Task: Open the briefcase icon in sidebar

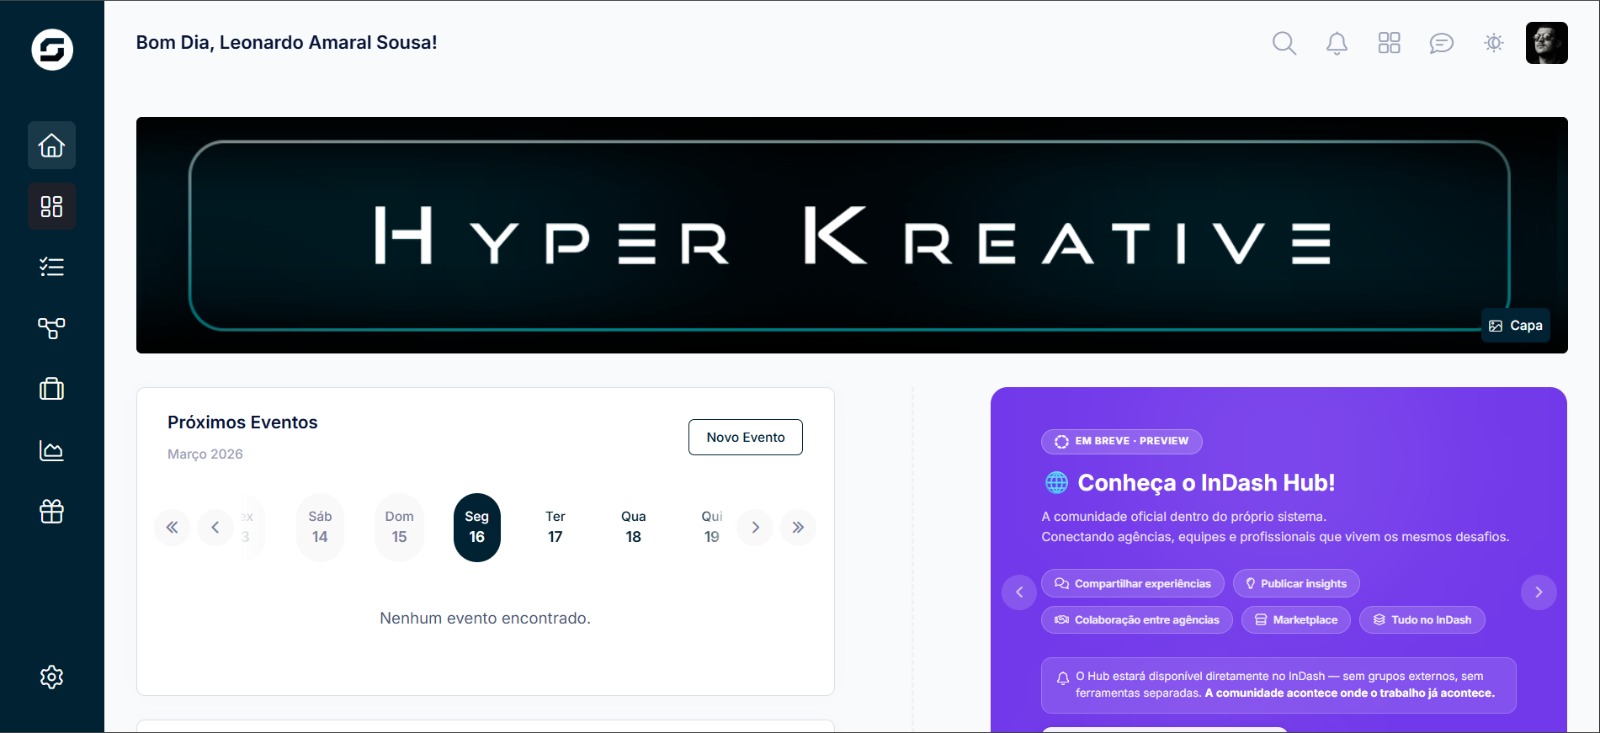Action: coord(52,389)
